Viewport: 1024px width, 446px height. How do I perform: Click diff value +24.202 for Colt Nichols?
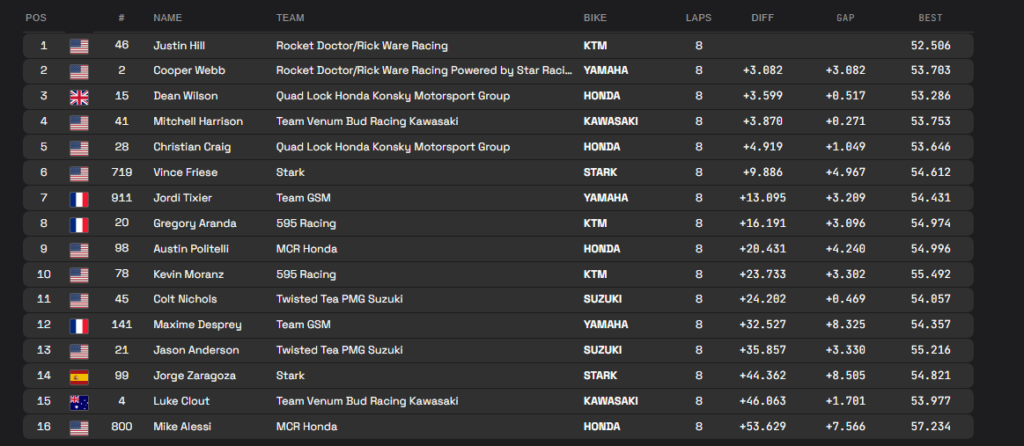pyautogui.click(x=763, y=299)
